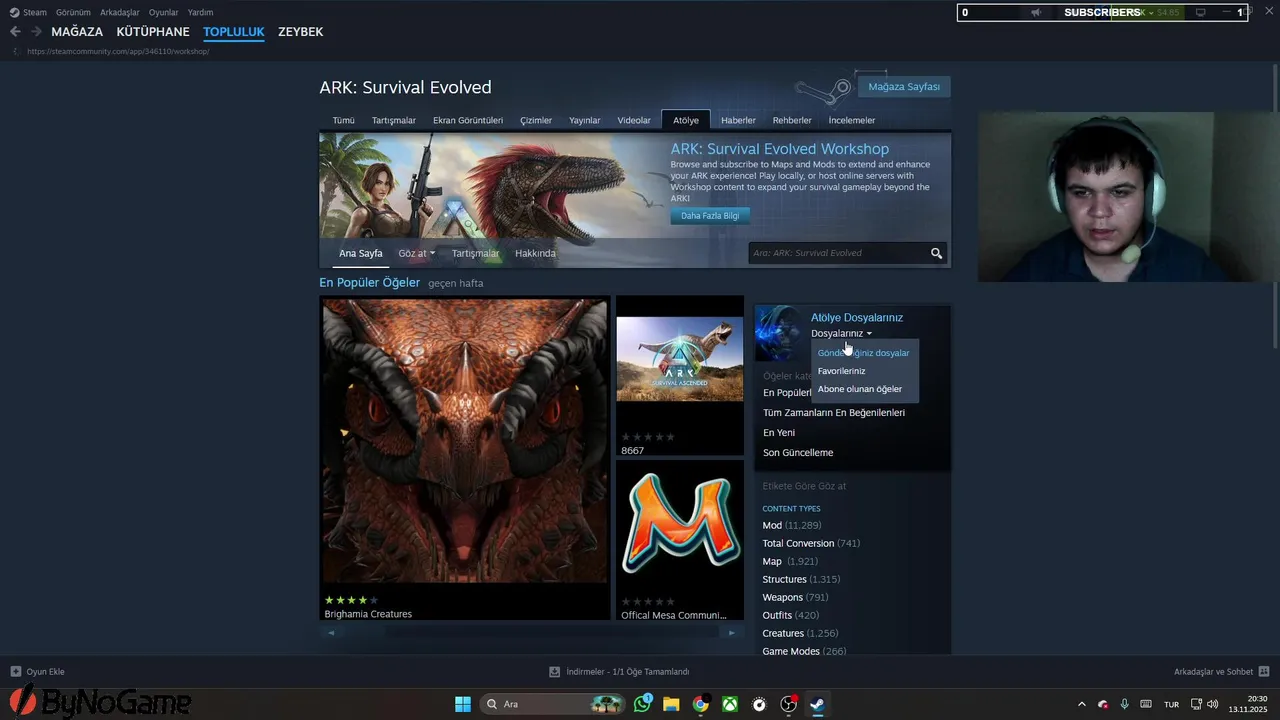Open the Windows Start menu

pos(463,704)
